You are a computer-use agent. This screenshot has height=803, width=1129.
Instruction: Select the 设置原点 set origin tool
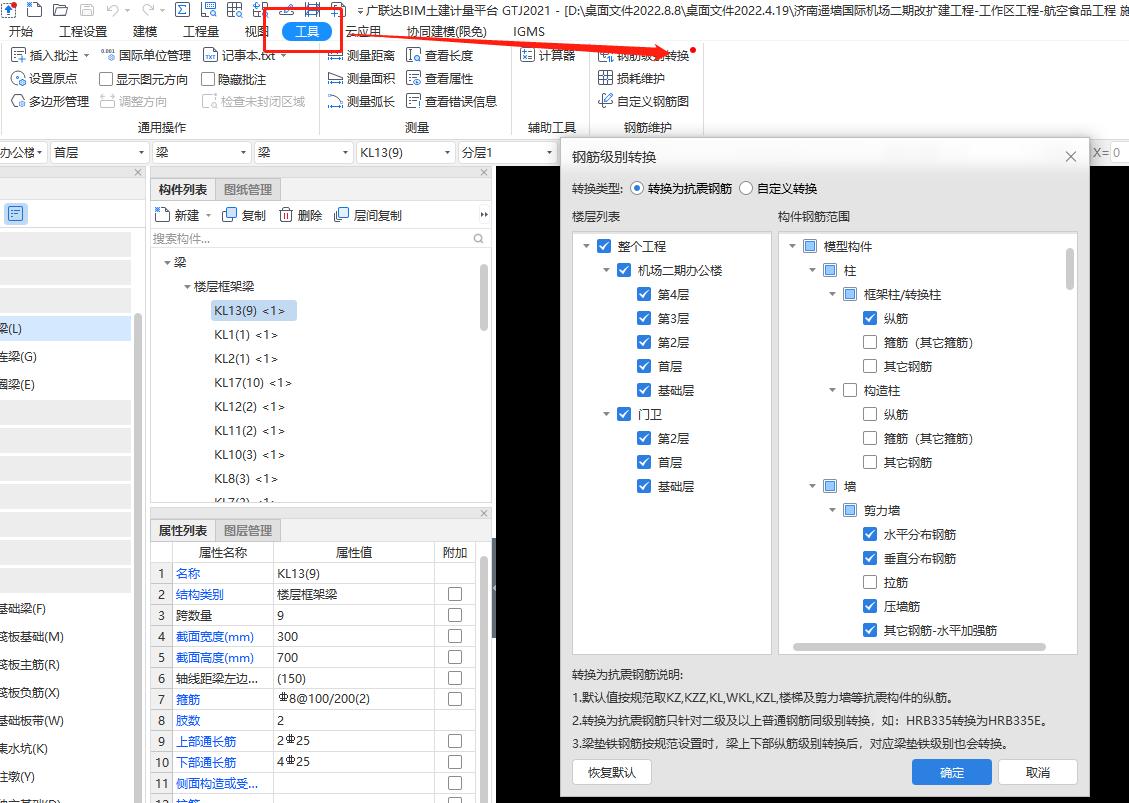coord(47,78)
